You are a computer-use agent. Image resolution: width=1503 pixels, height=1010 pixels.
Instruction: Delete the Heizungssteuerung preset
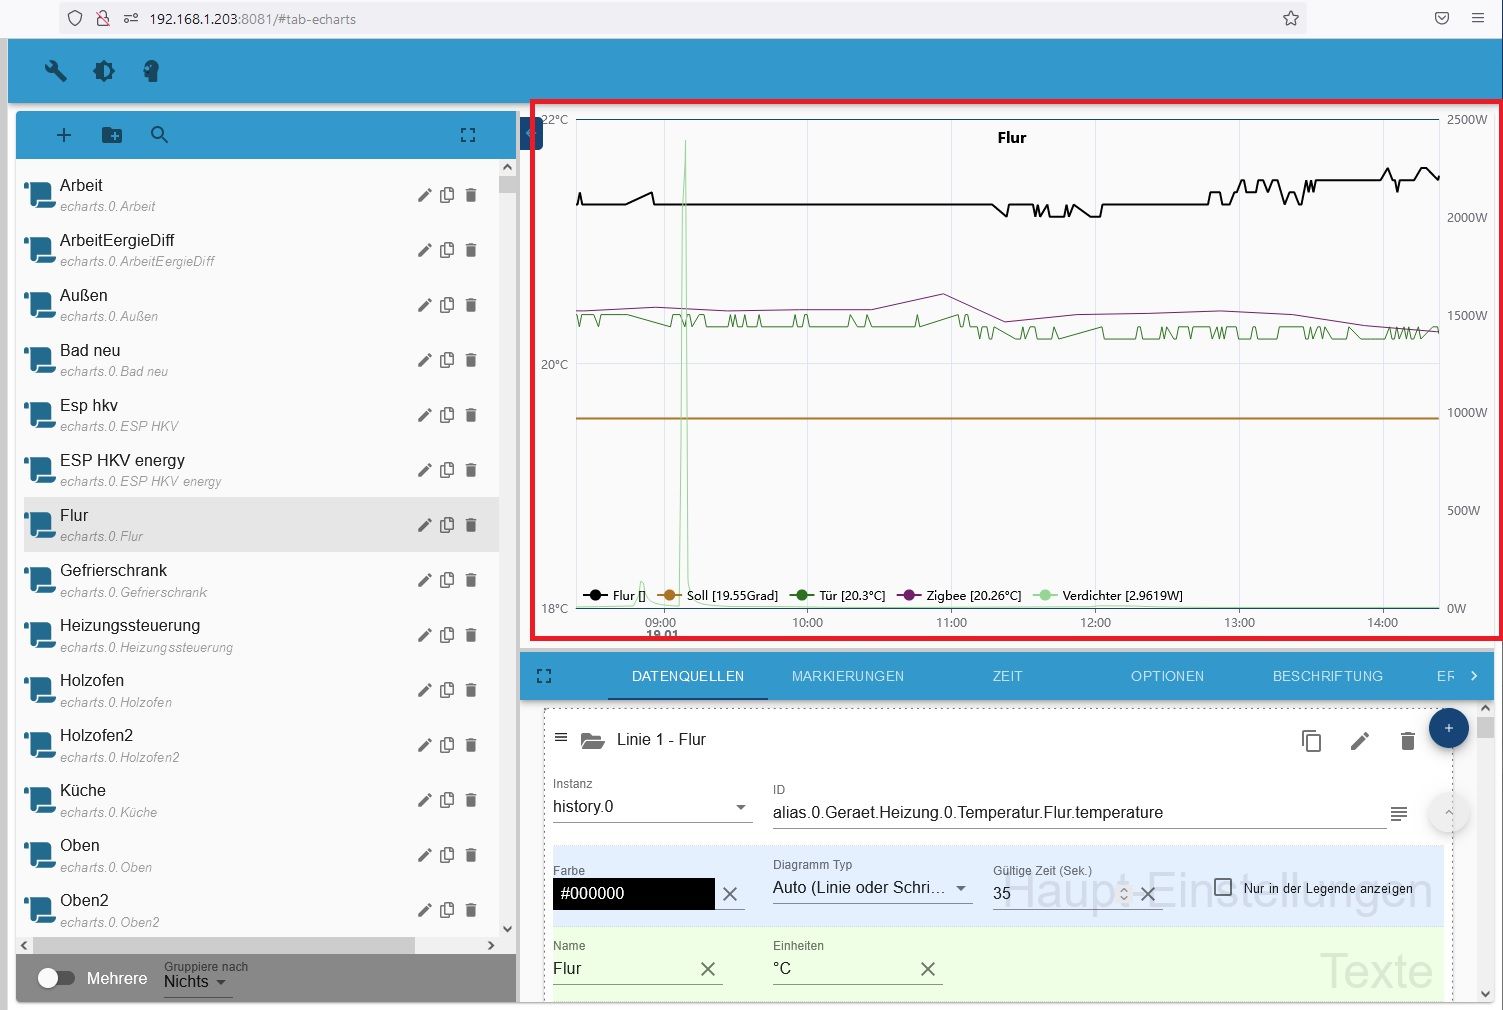(x=471, y=635)
